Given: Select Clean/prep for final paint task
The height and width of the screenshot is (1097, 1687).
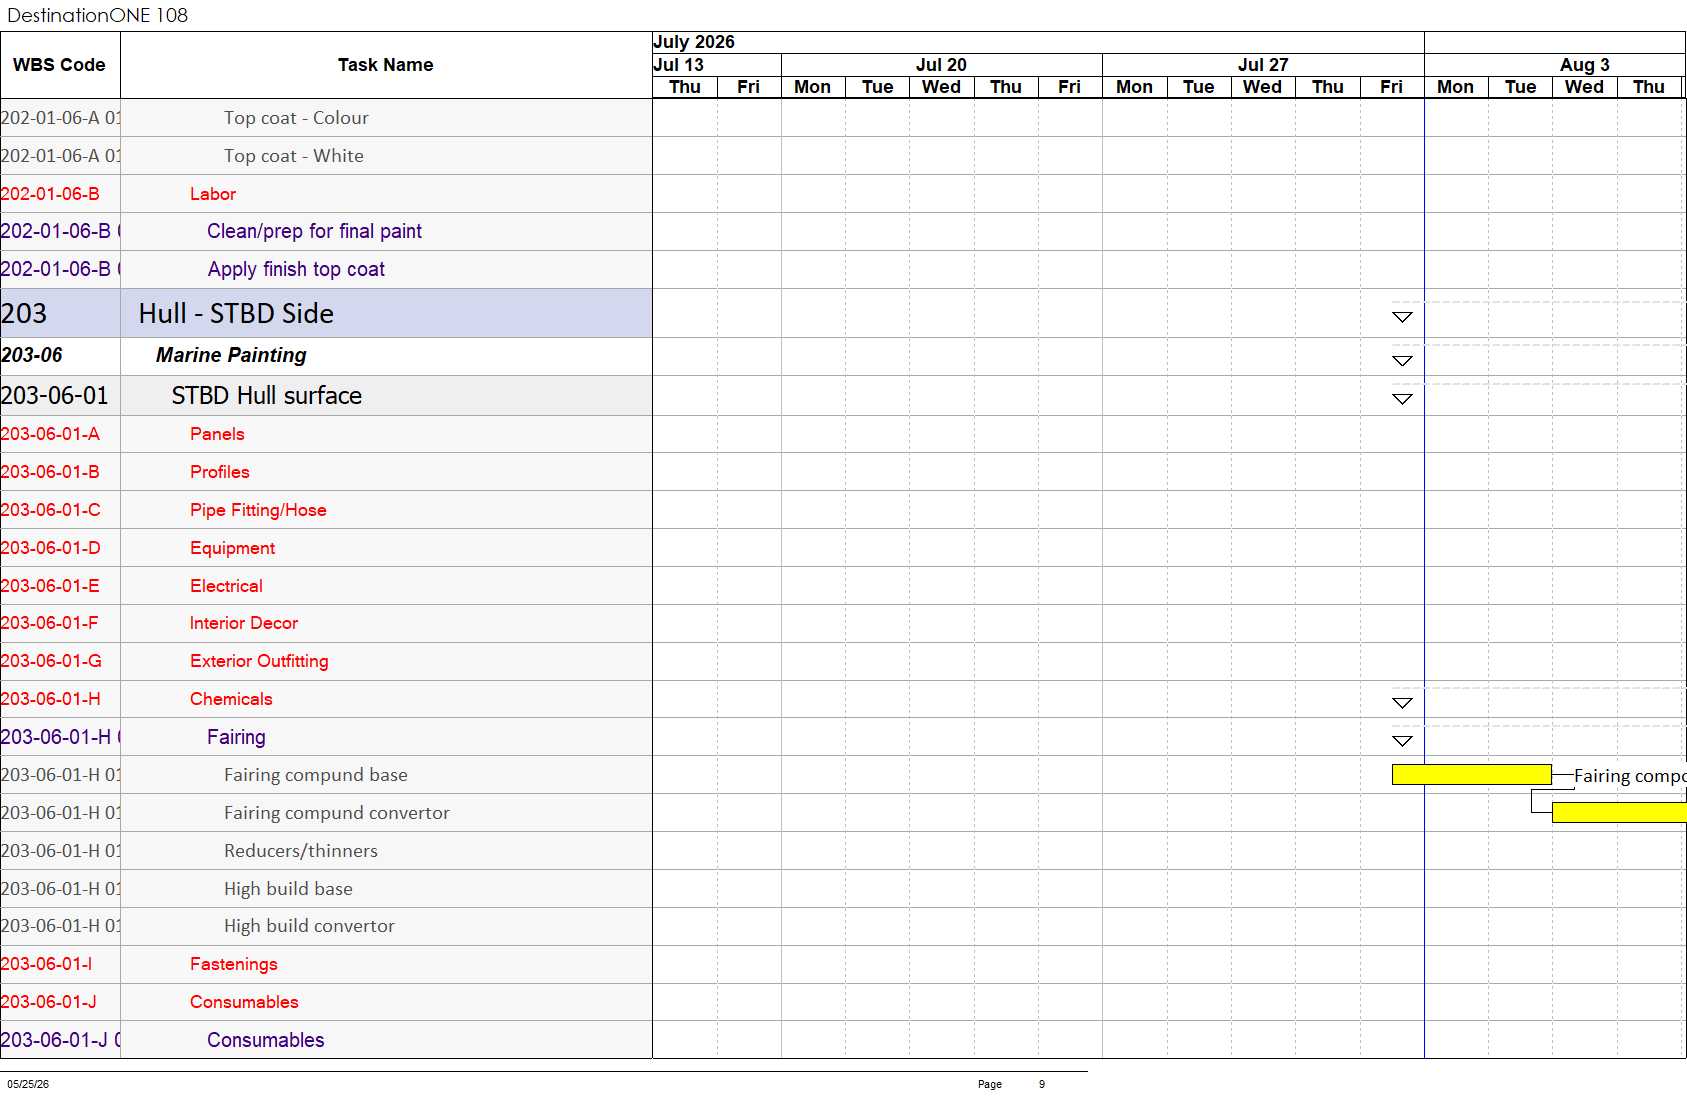Looking at the screenshot, I should click(x=314, y=231).
